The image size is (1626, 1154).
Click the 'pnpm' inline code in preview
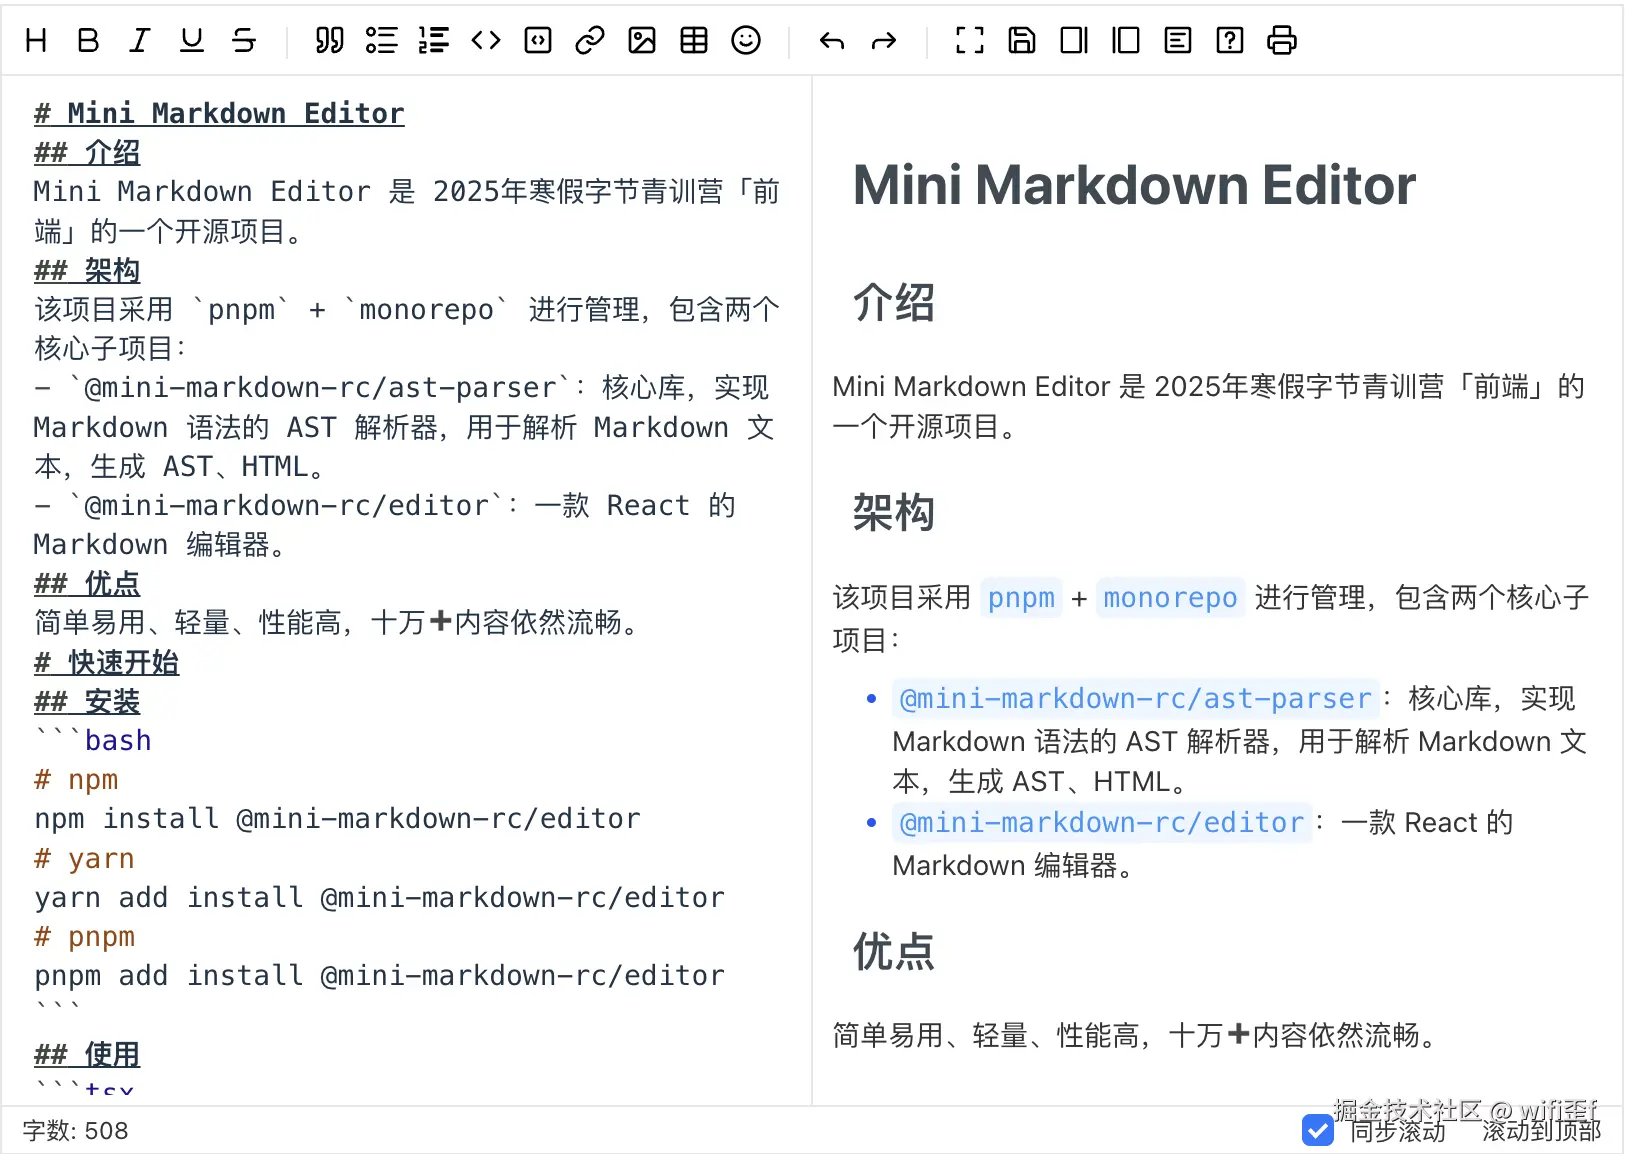pyautogui.click(x=1021, y=598)
